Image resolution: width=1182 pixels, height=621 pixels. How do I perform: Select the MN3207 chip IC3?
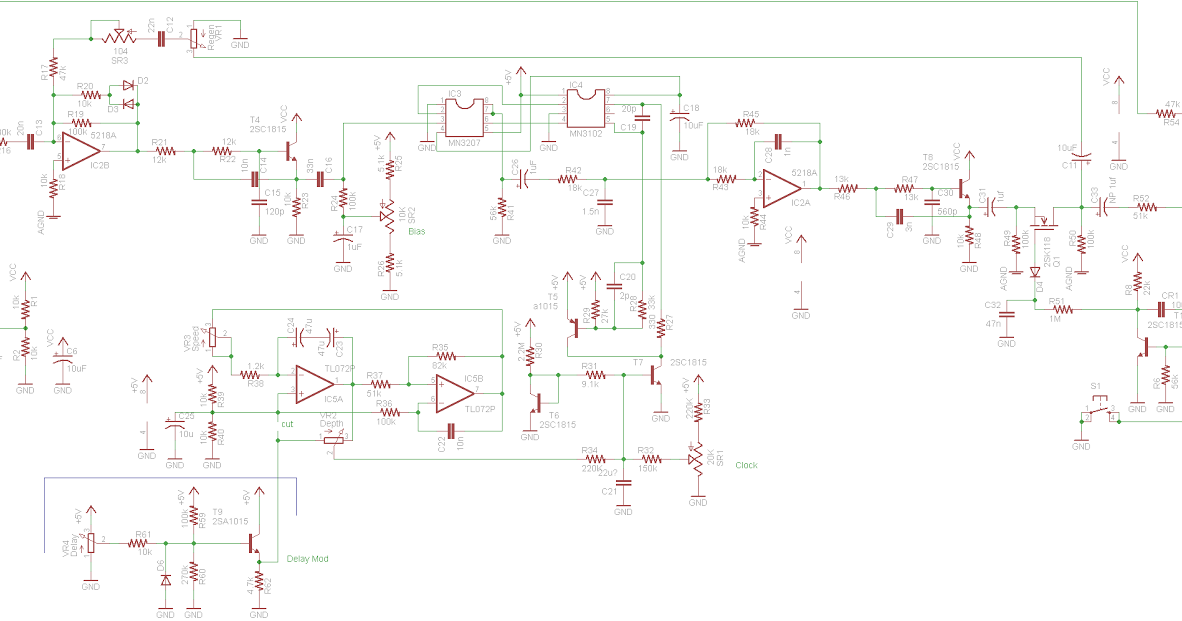pos(464,118)
